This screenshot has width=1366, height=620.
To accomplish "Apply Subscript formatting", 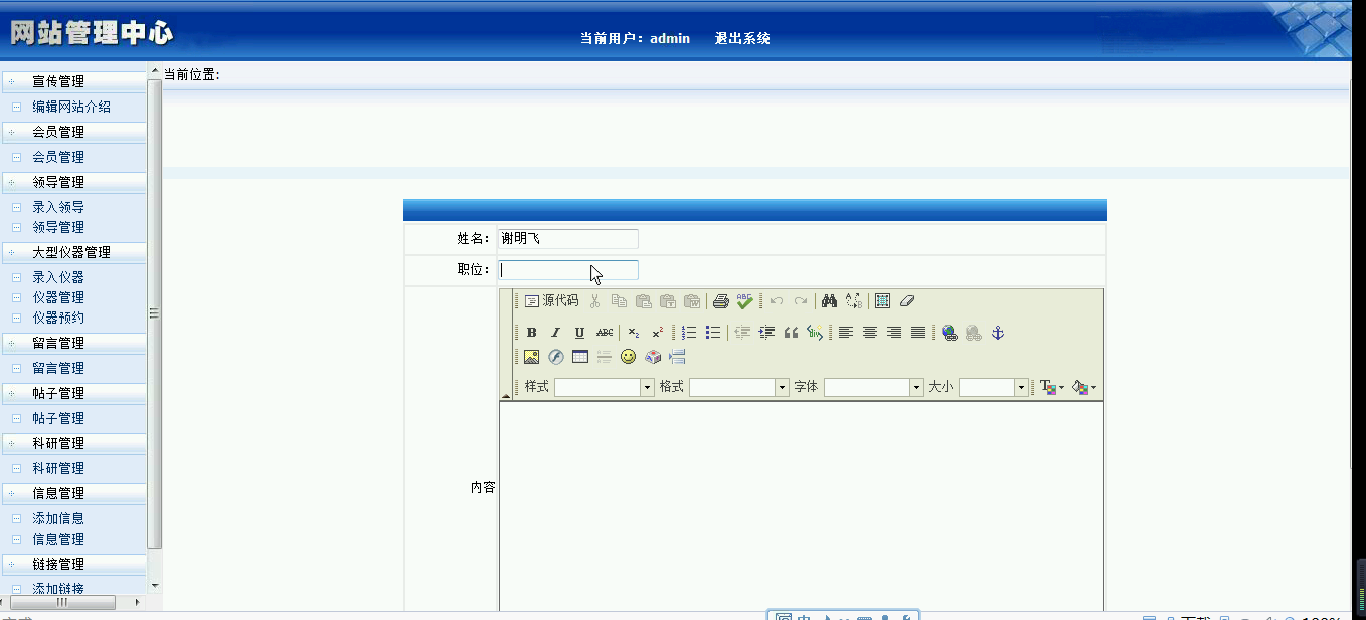I will point(634,333).
